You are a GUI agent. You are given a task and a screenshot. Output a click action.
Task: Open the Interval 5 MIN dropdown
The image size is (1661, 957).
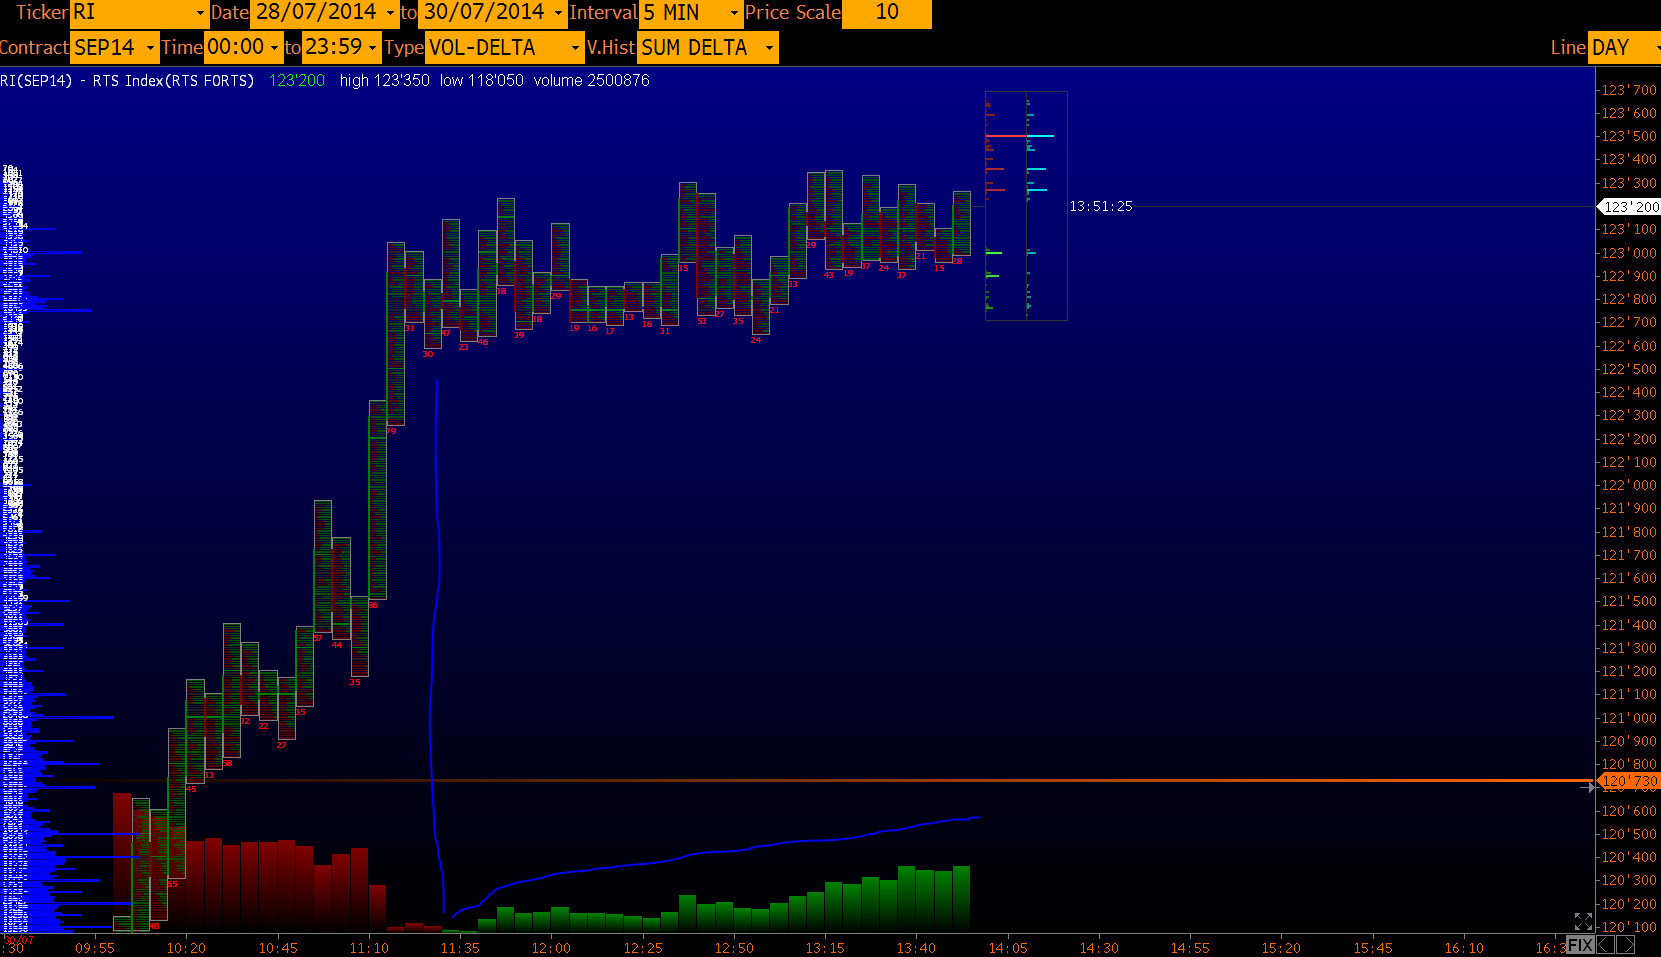[691, 13]
